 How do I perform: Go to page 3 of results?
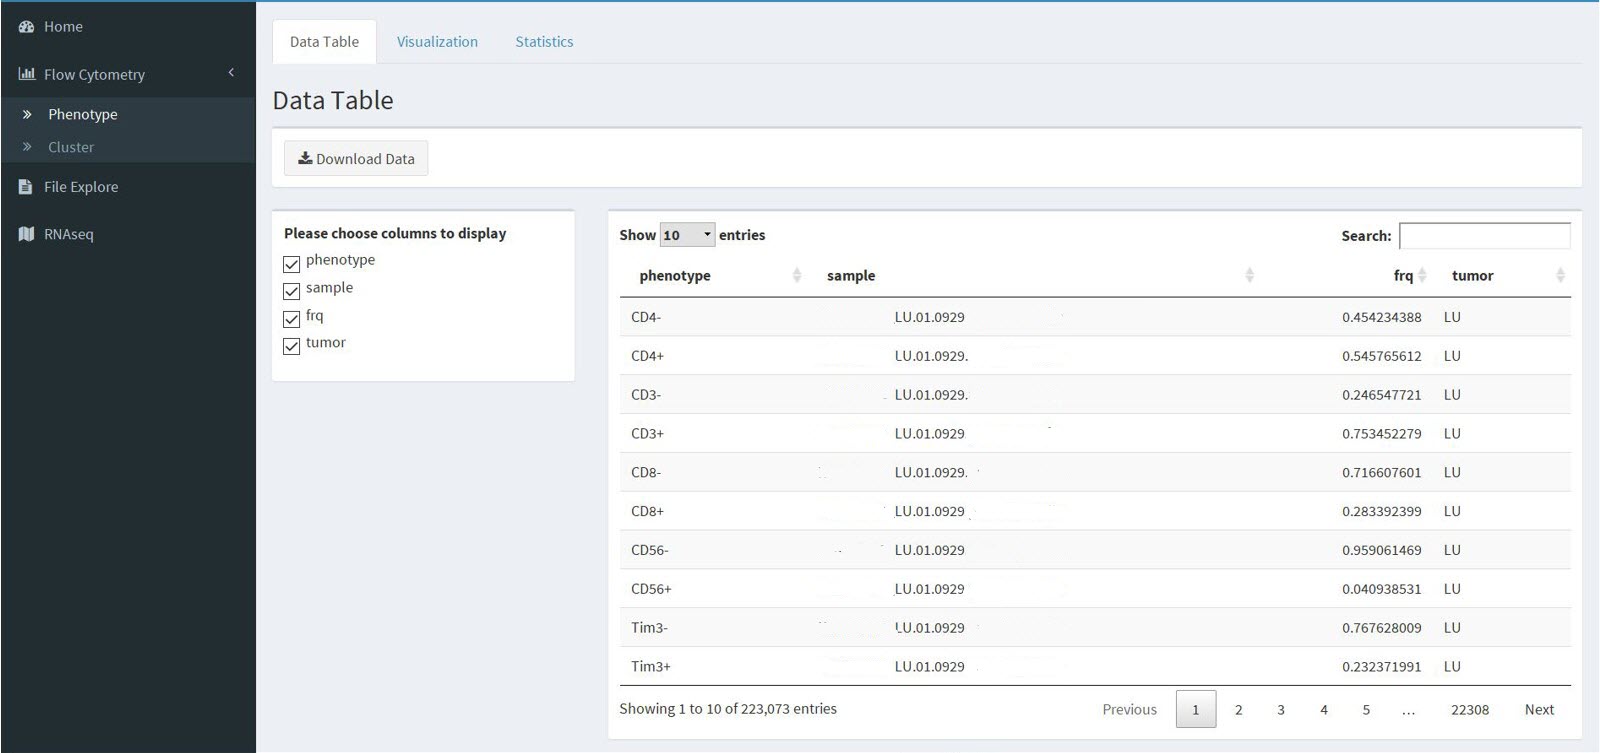click(x=1281, y=709)
